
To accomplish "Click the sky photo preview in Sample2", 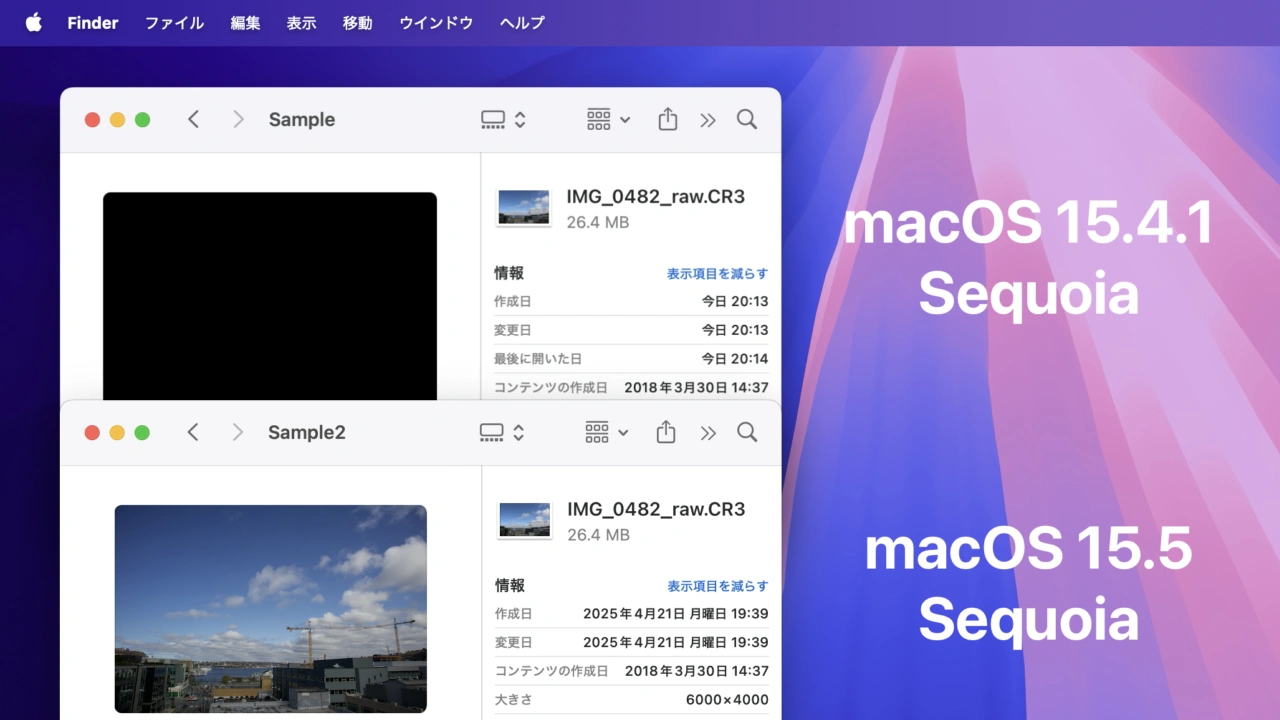I will [270, 608].
